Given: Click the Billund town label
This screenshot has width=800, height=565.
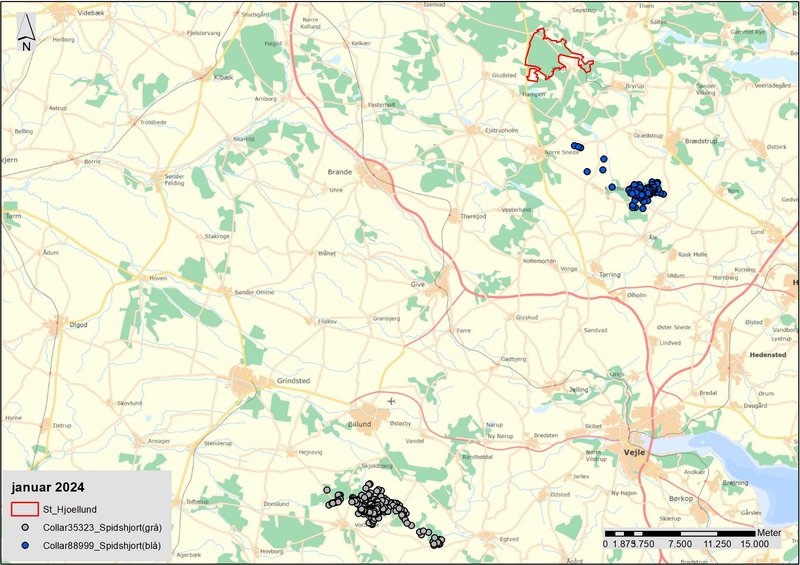Looking at the screenshot, I should coord(365,424).
